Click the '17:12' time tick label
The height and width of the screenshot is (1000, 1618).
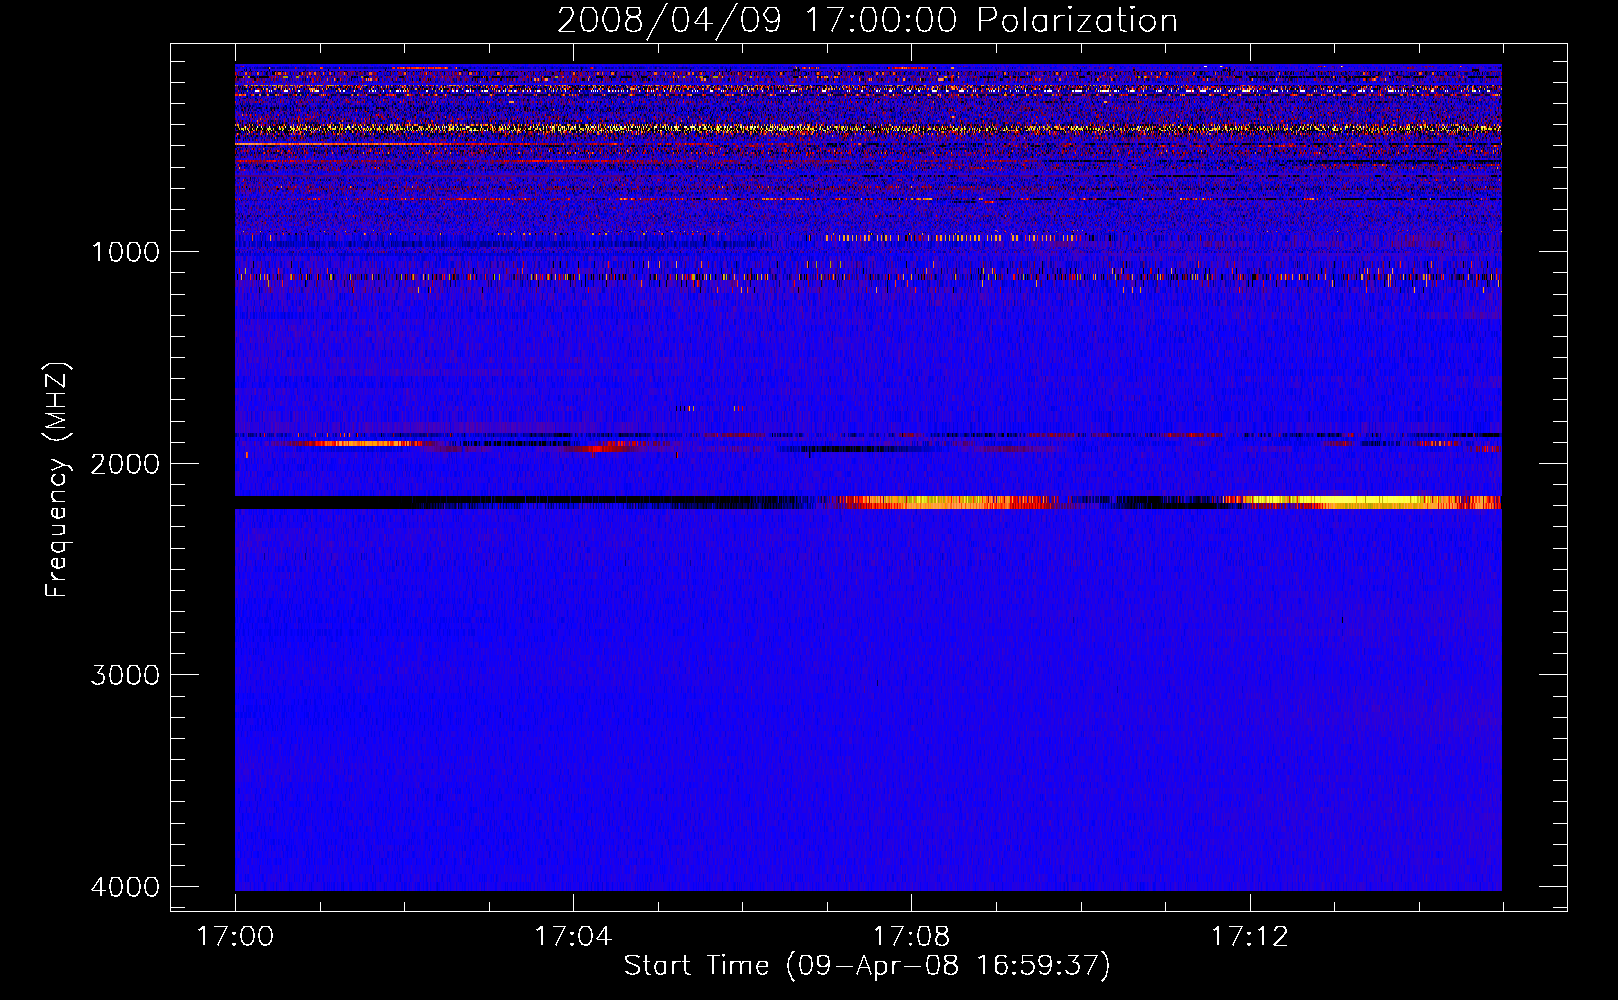point(1250,936)
